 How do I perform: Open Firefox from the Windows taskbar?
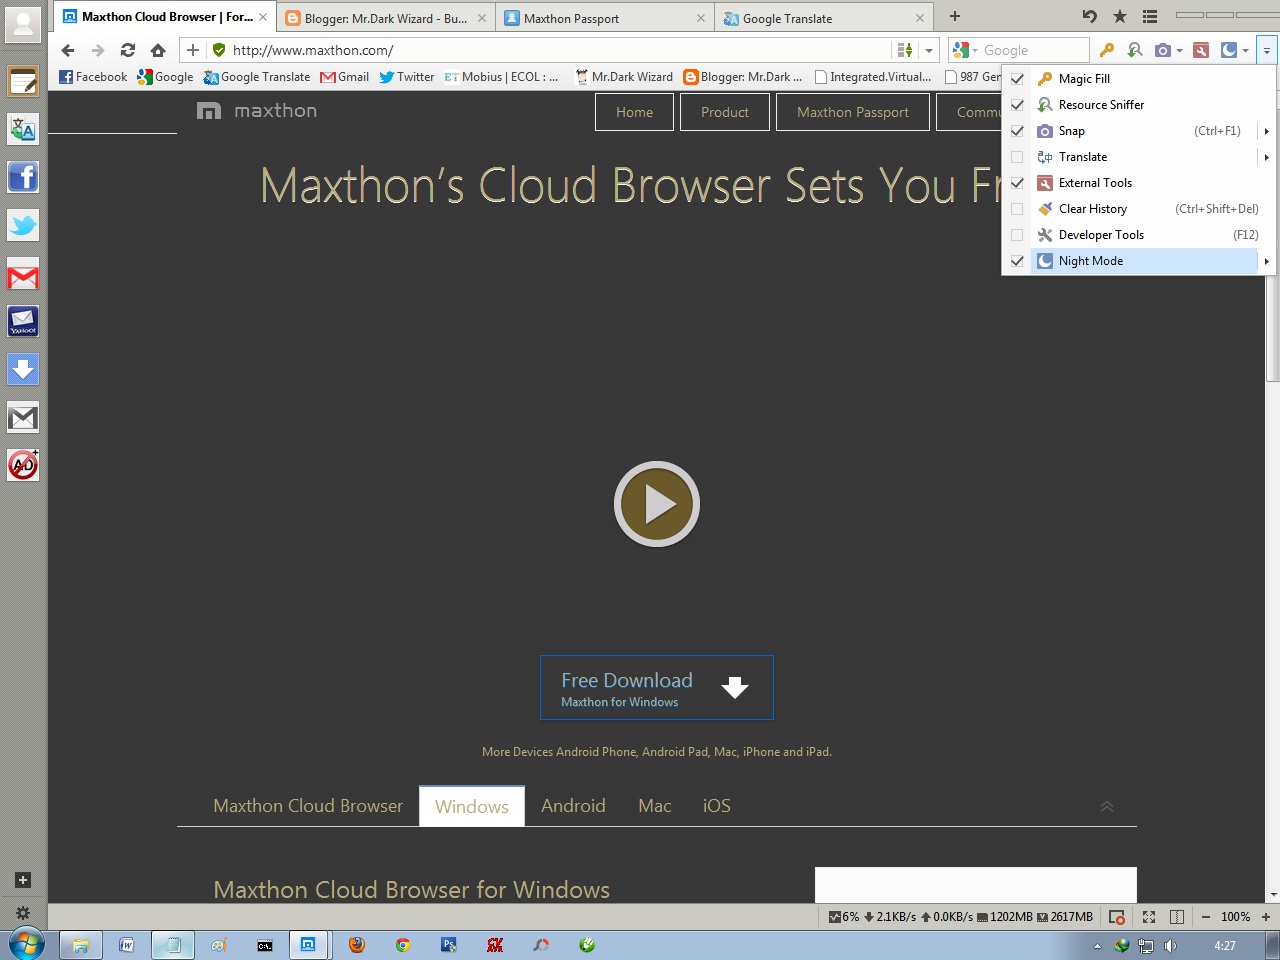(356, 944)
